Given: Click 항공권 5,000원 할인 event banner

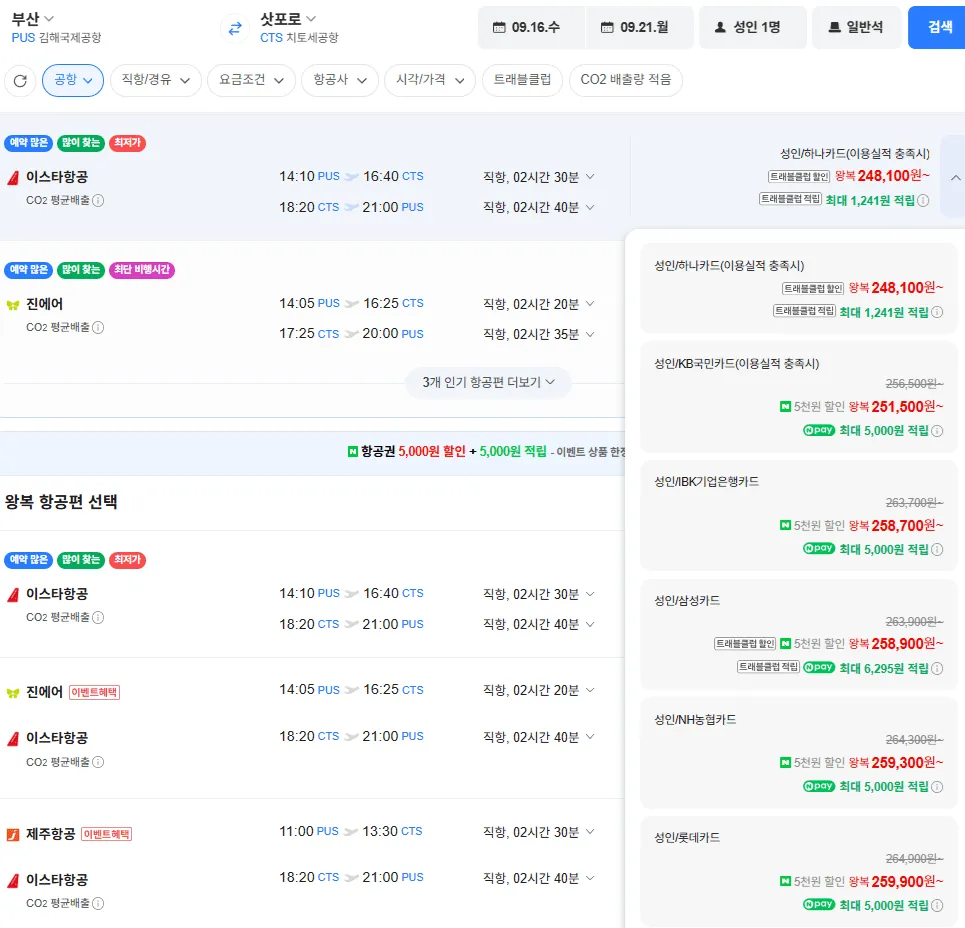Looking at the screenshot, I should [312, 452].
